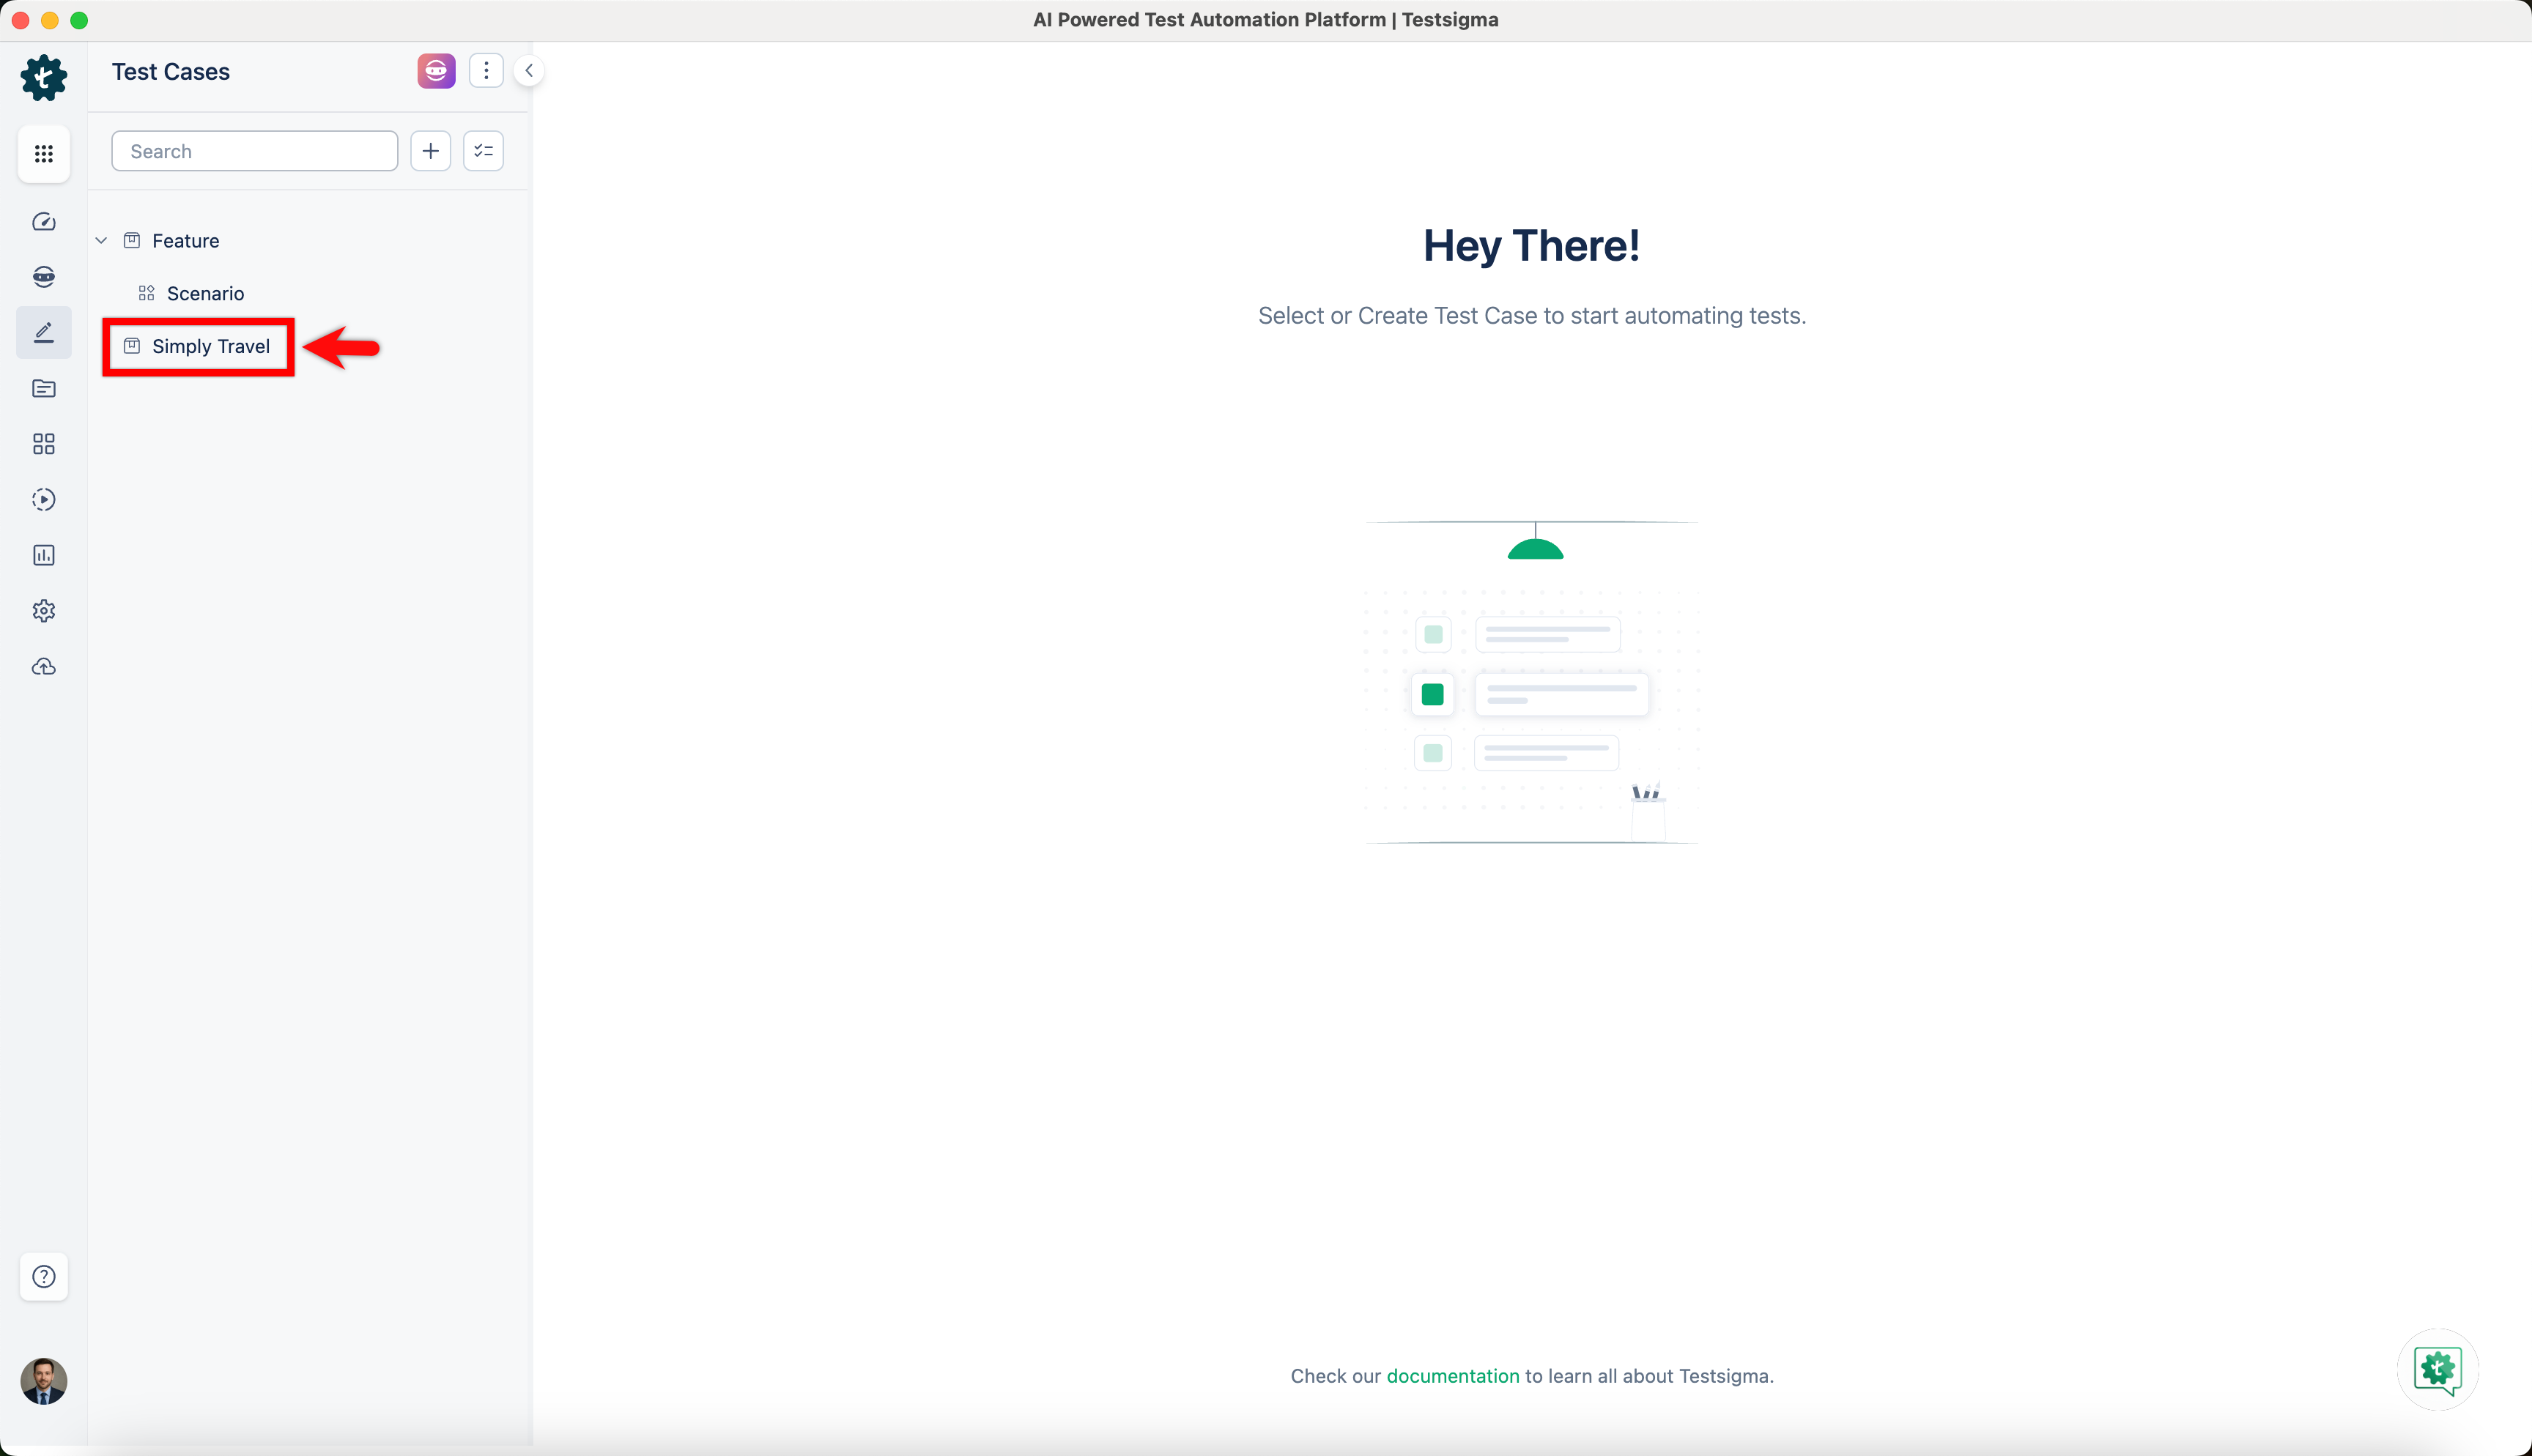Collapse the Feature tree folder chevron
The image size is (2532, 1456).
(x=101, y=241)
